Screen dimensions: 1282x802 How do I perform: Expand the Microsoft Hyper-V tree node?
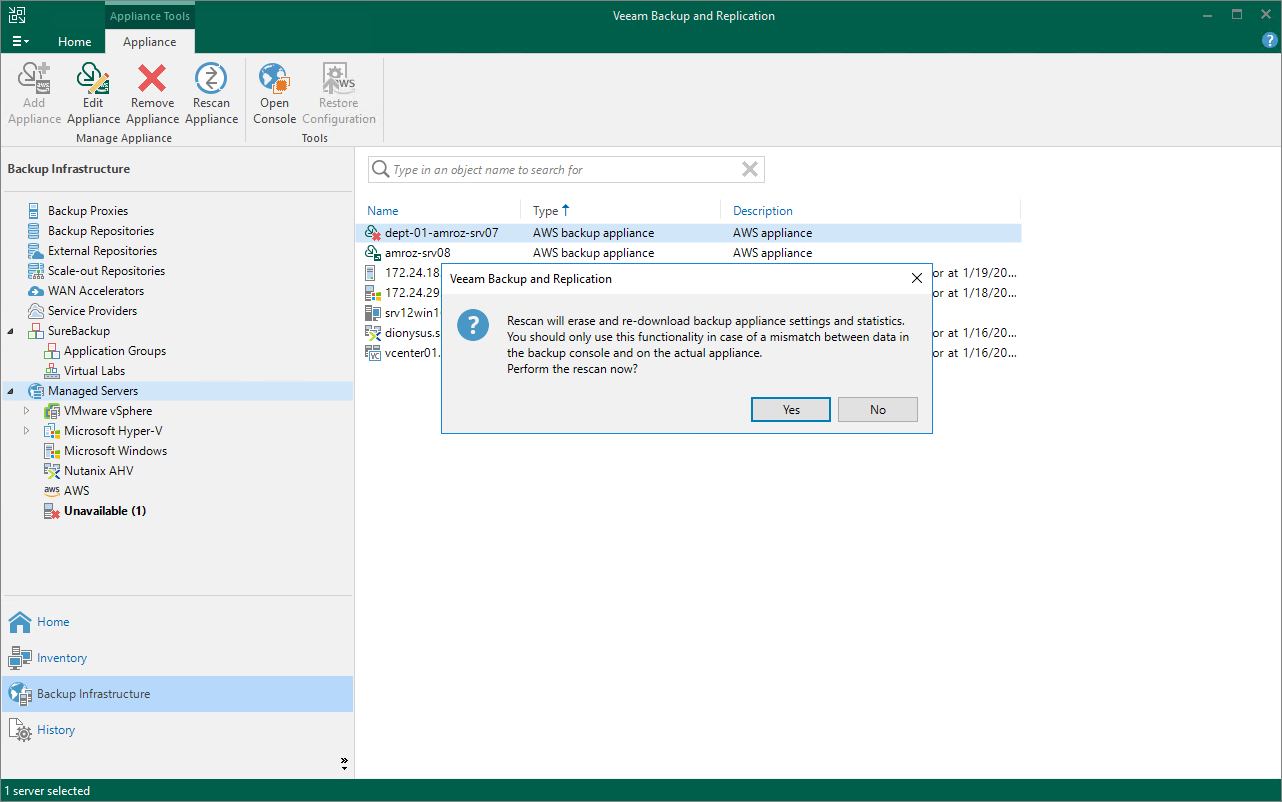27,431
